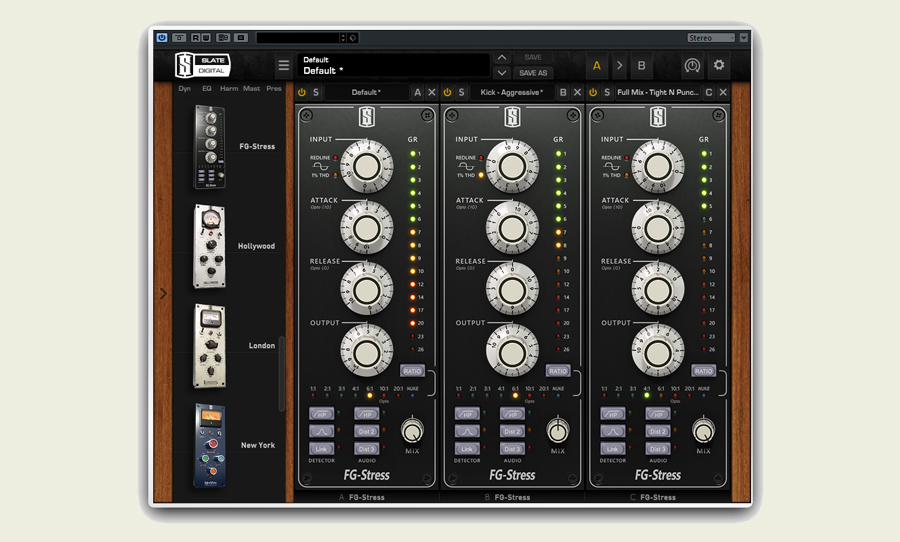Viewport: 900px width, 542px height.
Task: Enable detector bell filter on slot B
Action: point(467,431)
